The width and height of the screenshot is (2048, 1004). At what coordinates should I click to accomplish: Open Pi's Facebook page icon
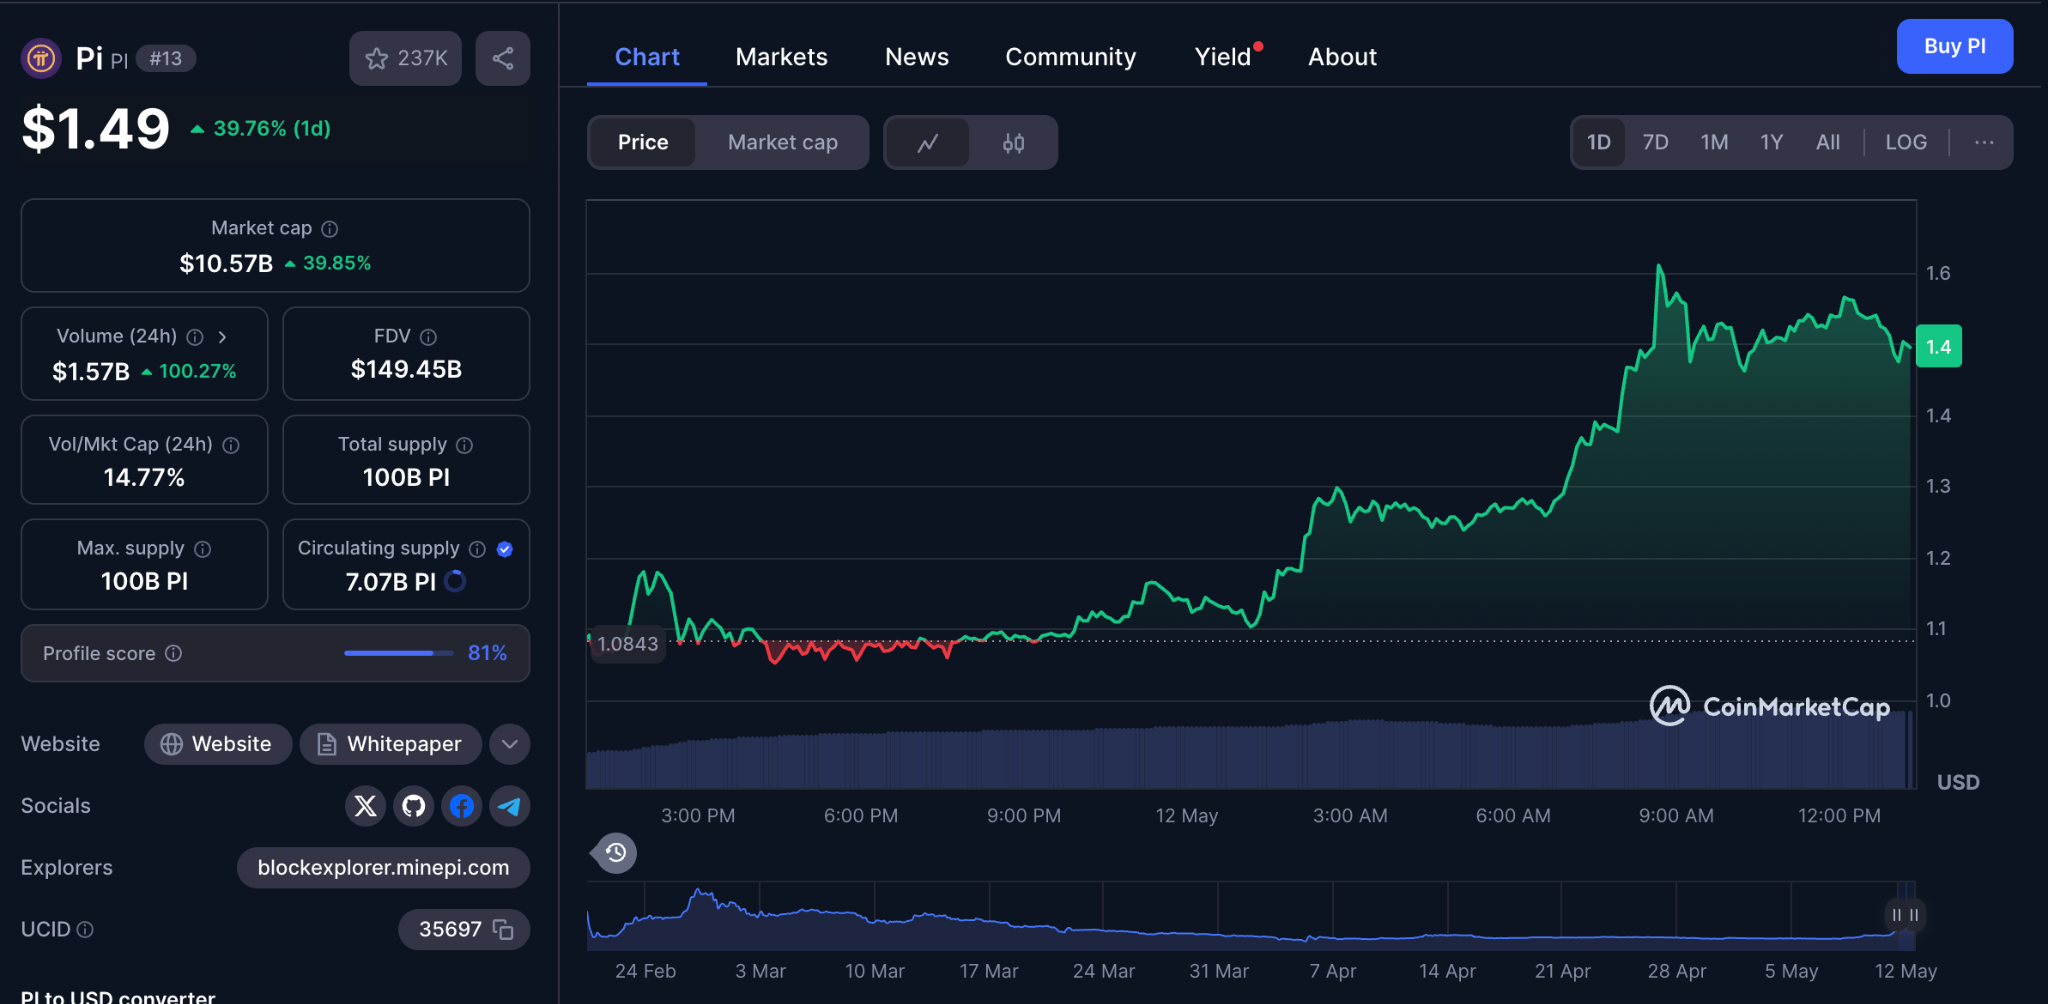[x=461, y=806]
